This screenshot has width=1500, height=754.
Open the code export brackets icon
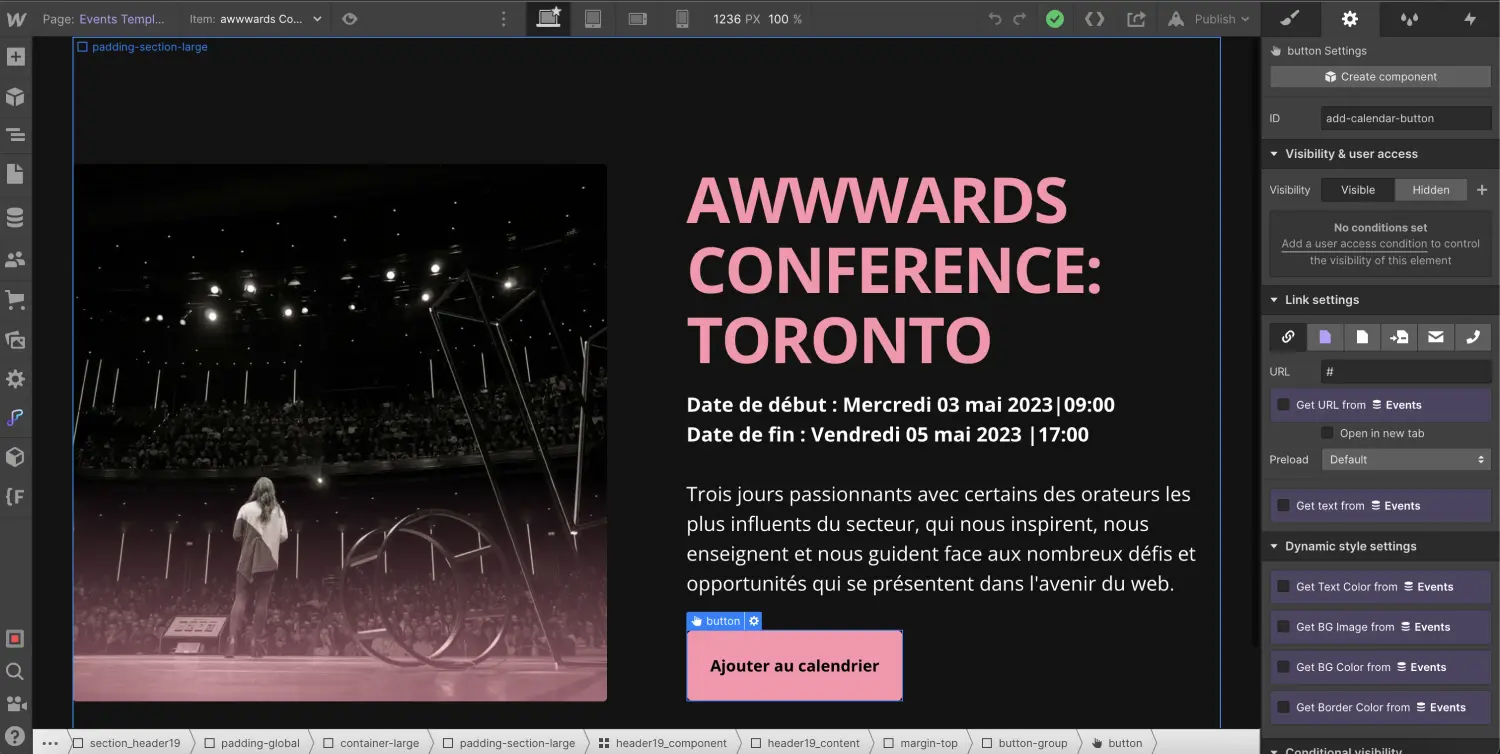click(1095, 19)
